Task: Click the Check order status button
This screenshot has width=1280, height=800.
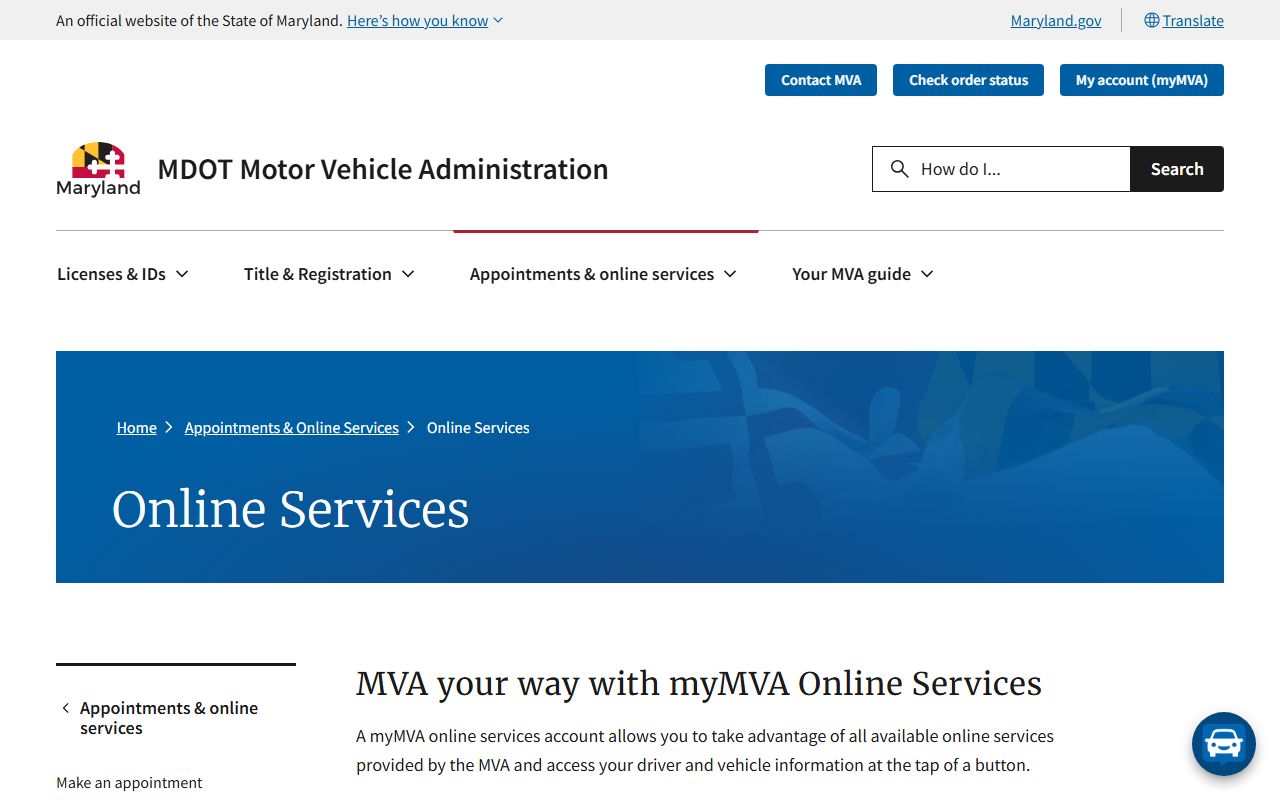Action: (x=968, y=80)
